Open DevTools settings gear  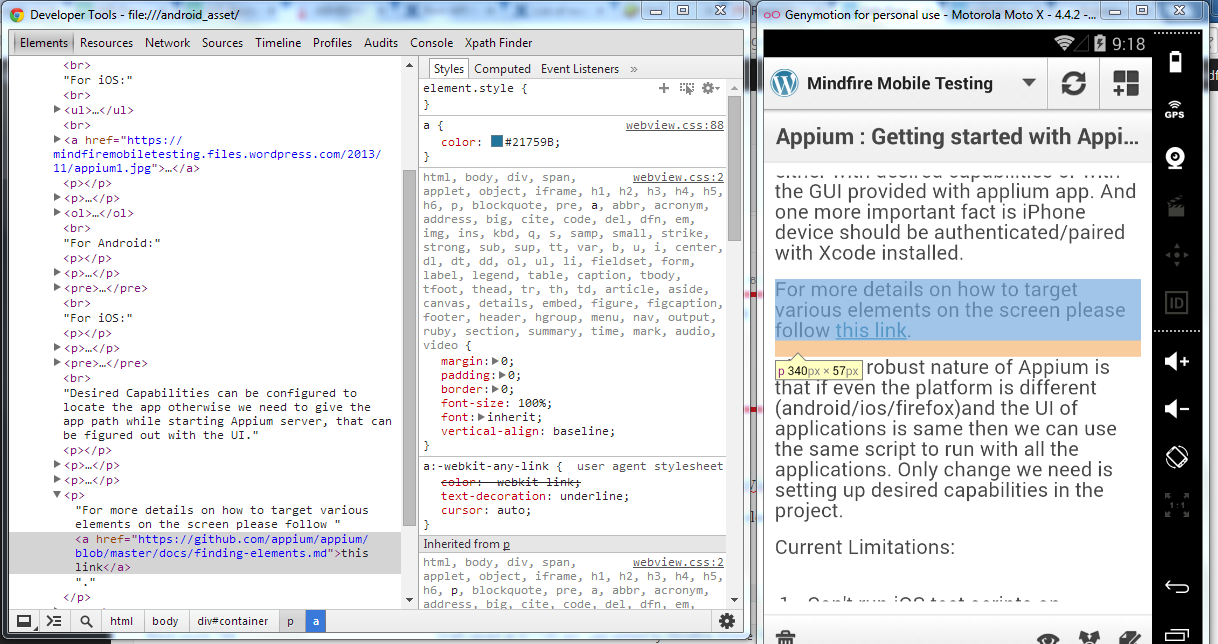click(727, 621)
